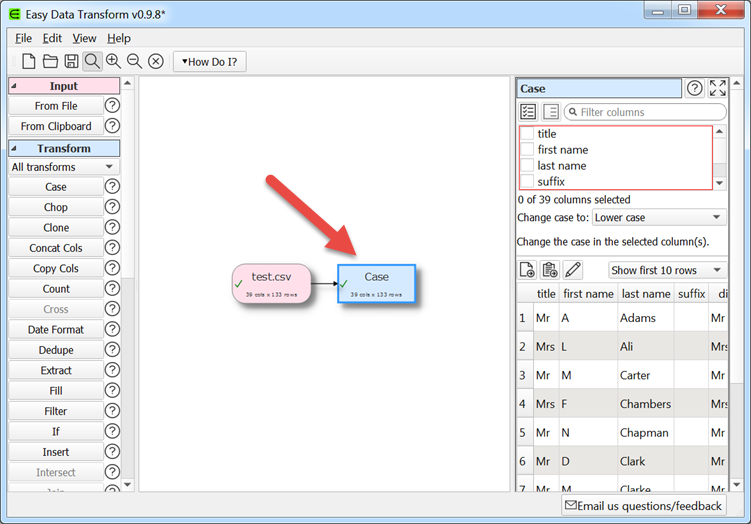
Task: Open the 'All transforms' category dropdown
Action: pos(64,167)
